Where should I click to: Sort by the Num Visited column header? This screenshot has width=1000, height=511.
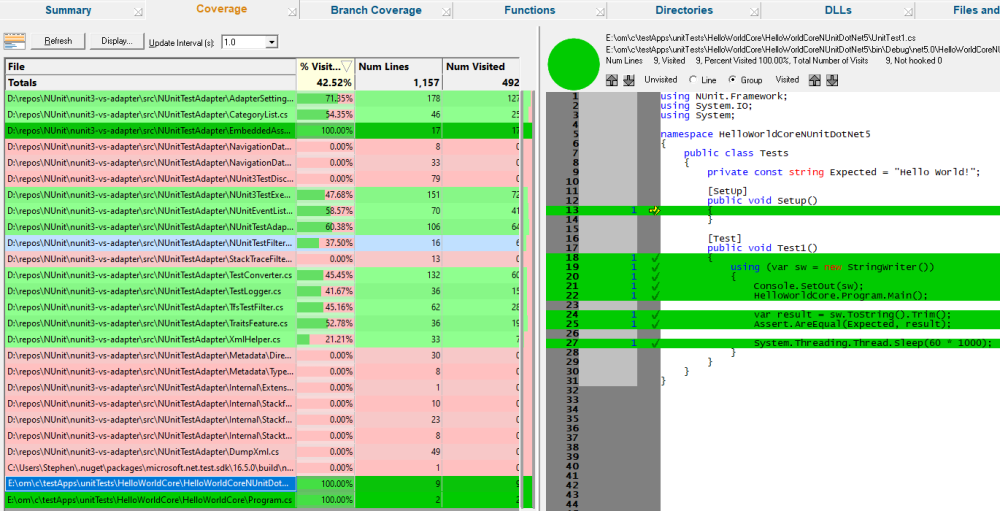482,66
